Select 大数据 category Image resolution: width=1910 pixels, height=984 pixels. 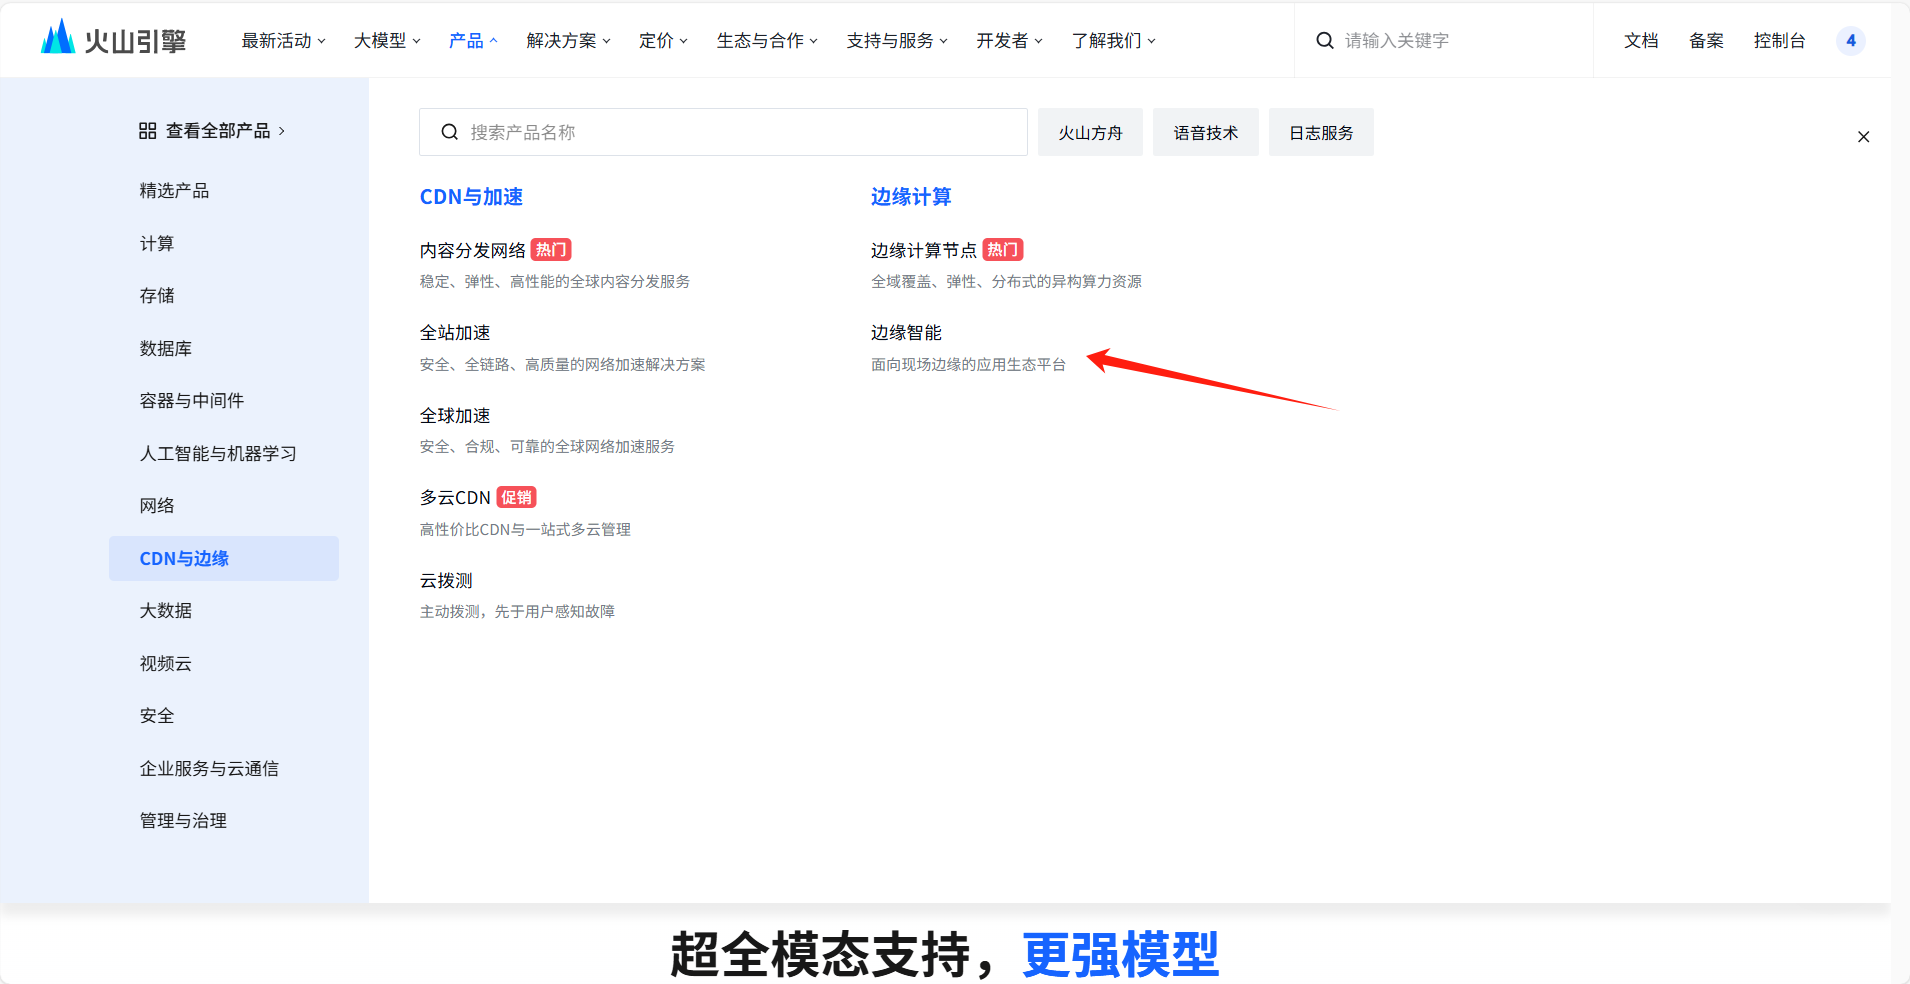click(166, 611)
